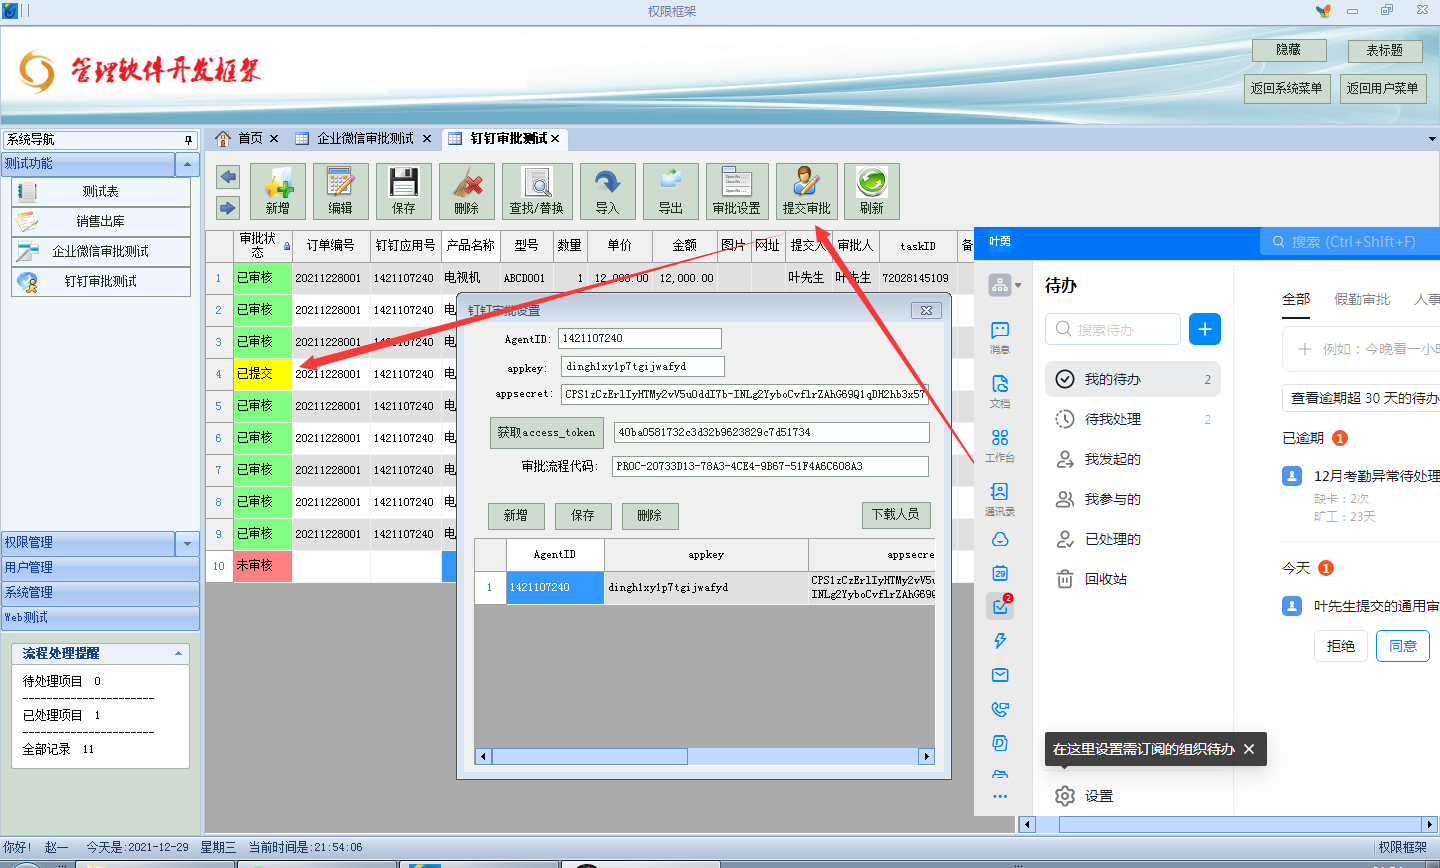Click the dialog's 删除 button
Viewport: 1440px width, 868px height.
coord(650,515)
